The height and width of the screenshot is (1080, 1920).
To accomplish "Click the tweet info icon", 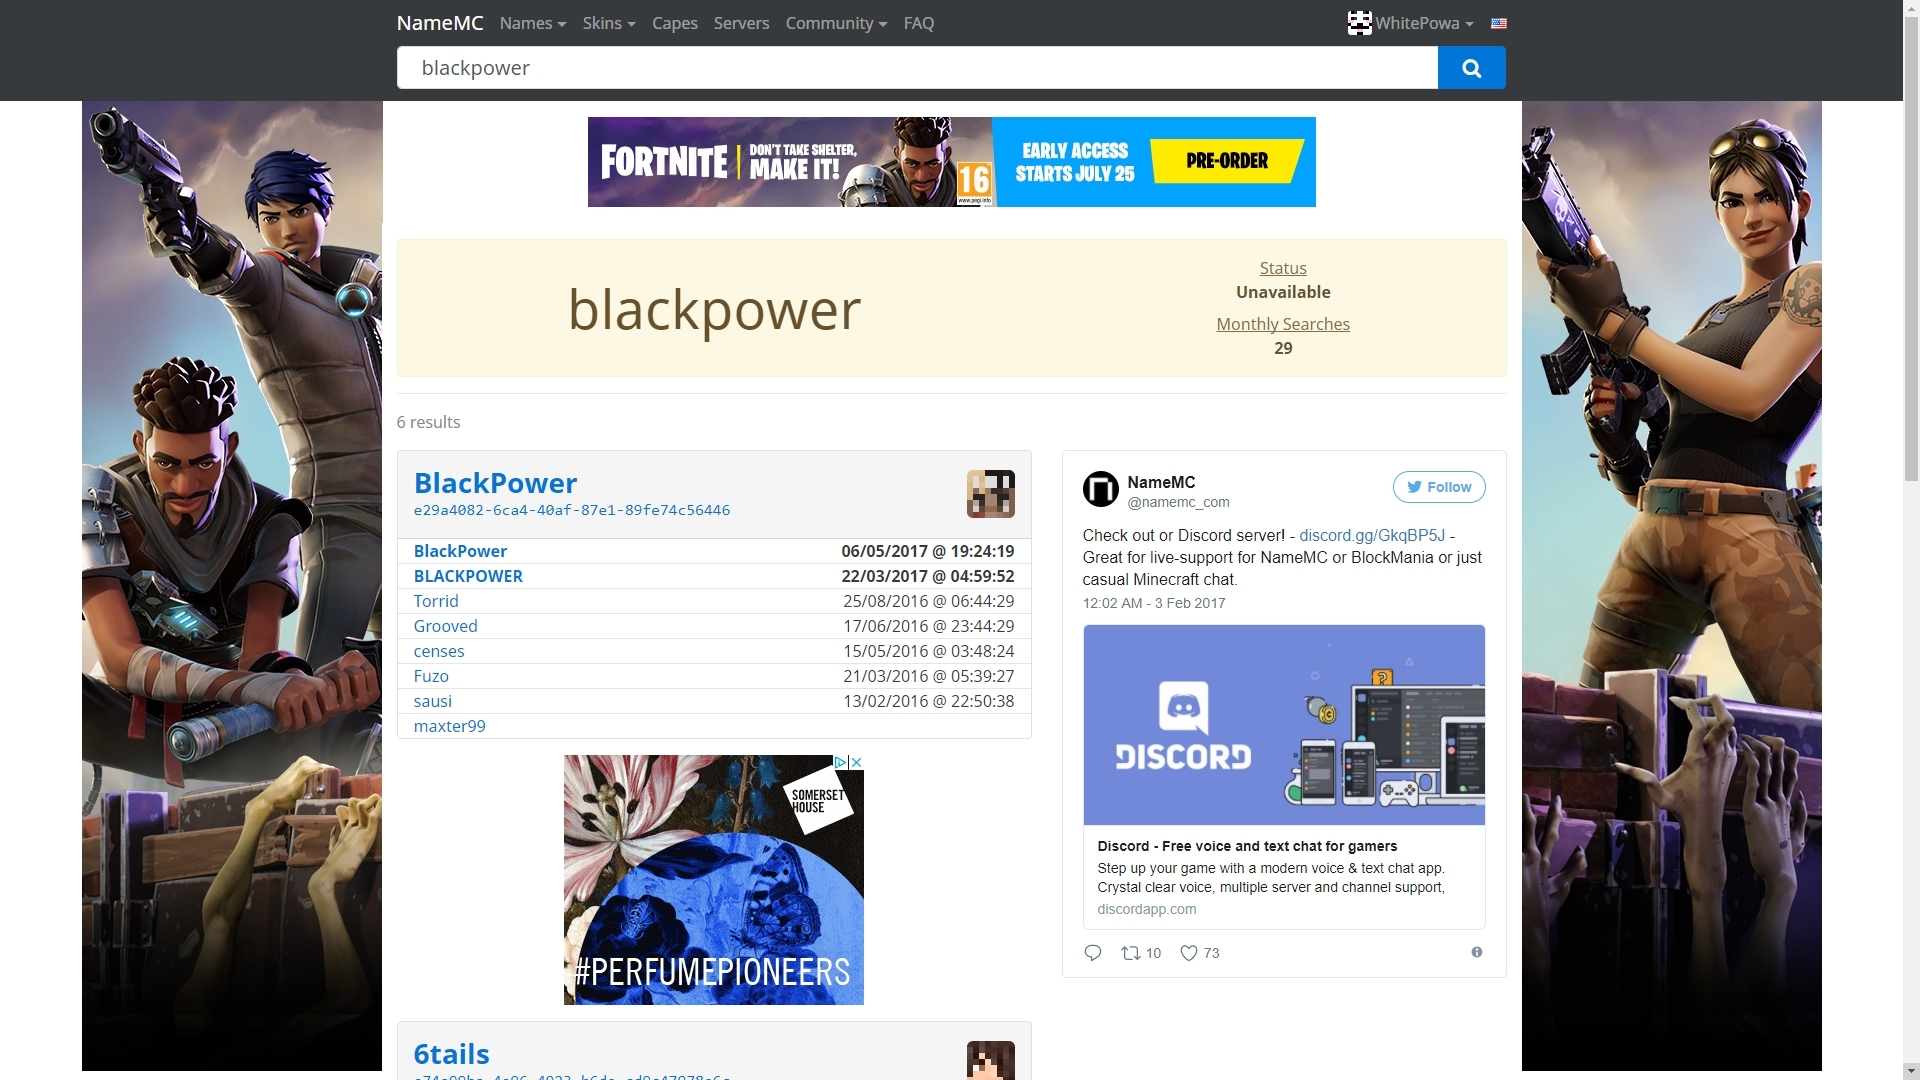I will [x=1476, y=952].
